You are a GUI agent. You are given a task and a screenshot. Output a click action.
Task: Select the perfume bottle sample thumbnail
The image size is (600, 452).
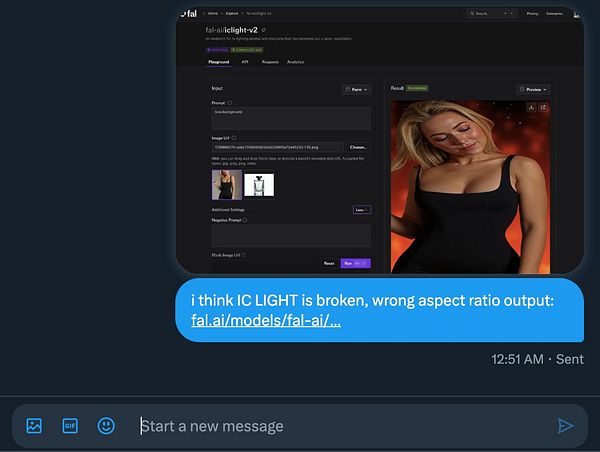point(259,185)
